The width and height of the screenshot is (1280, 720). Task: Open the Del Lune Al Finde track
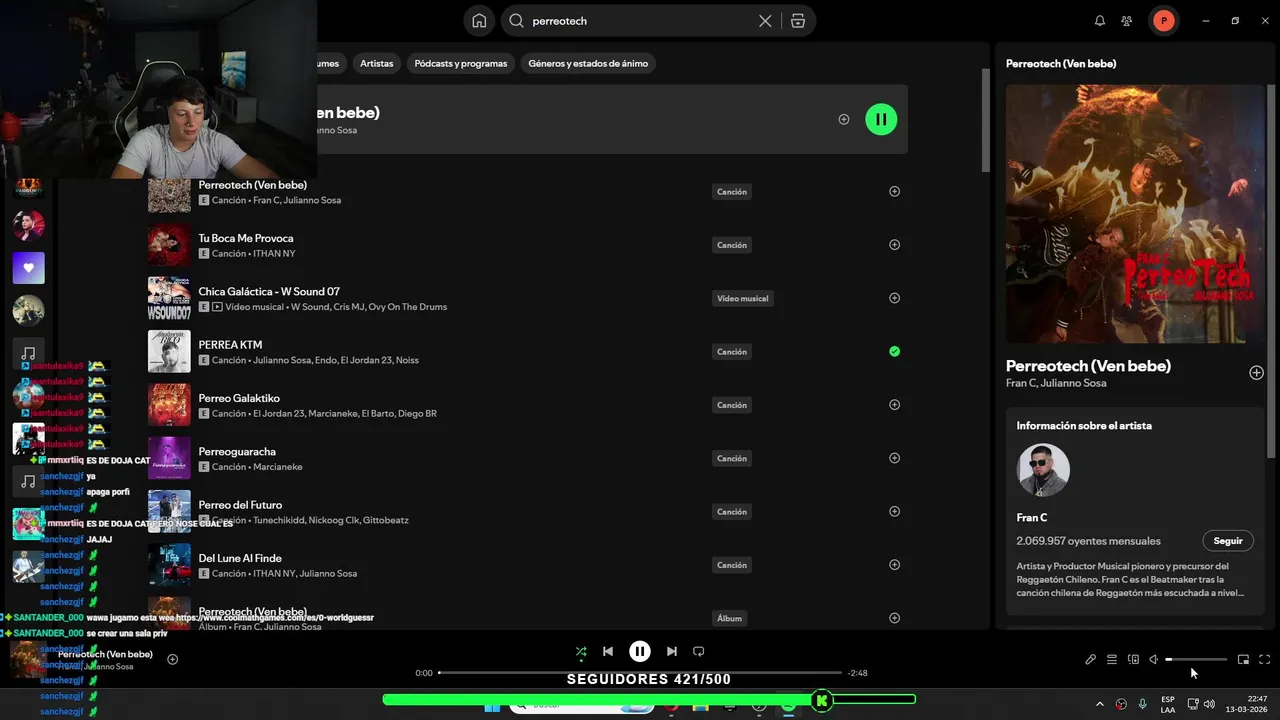[x=240, y=558]
